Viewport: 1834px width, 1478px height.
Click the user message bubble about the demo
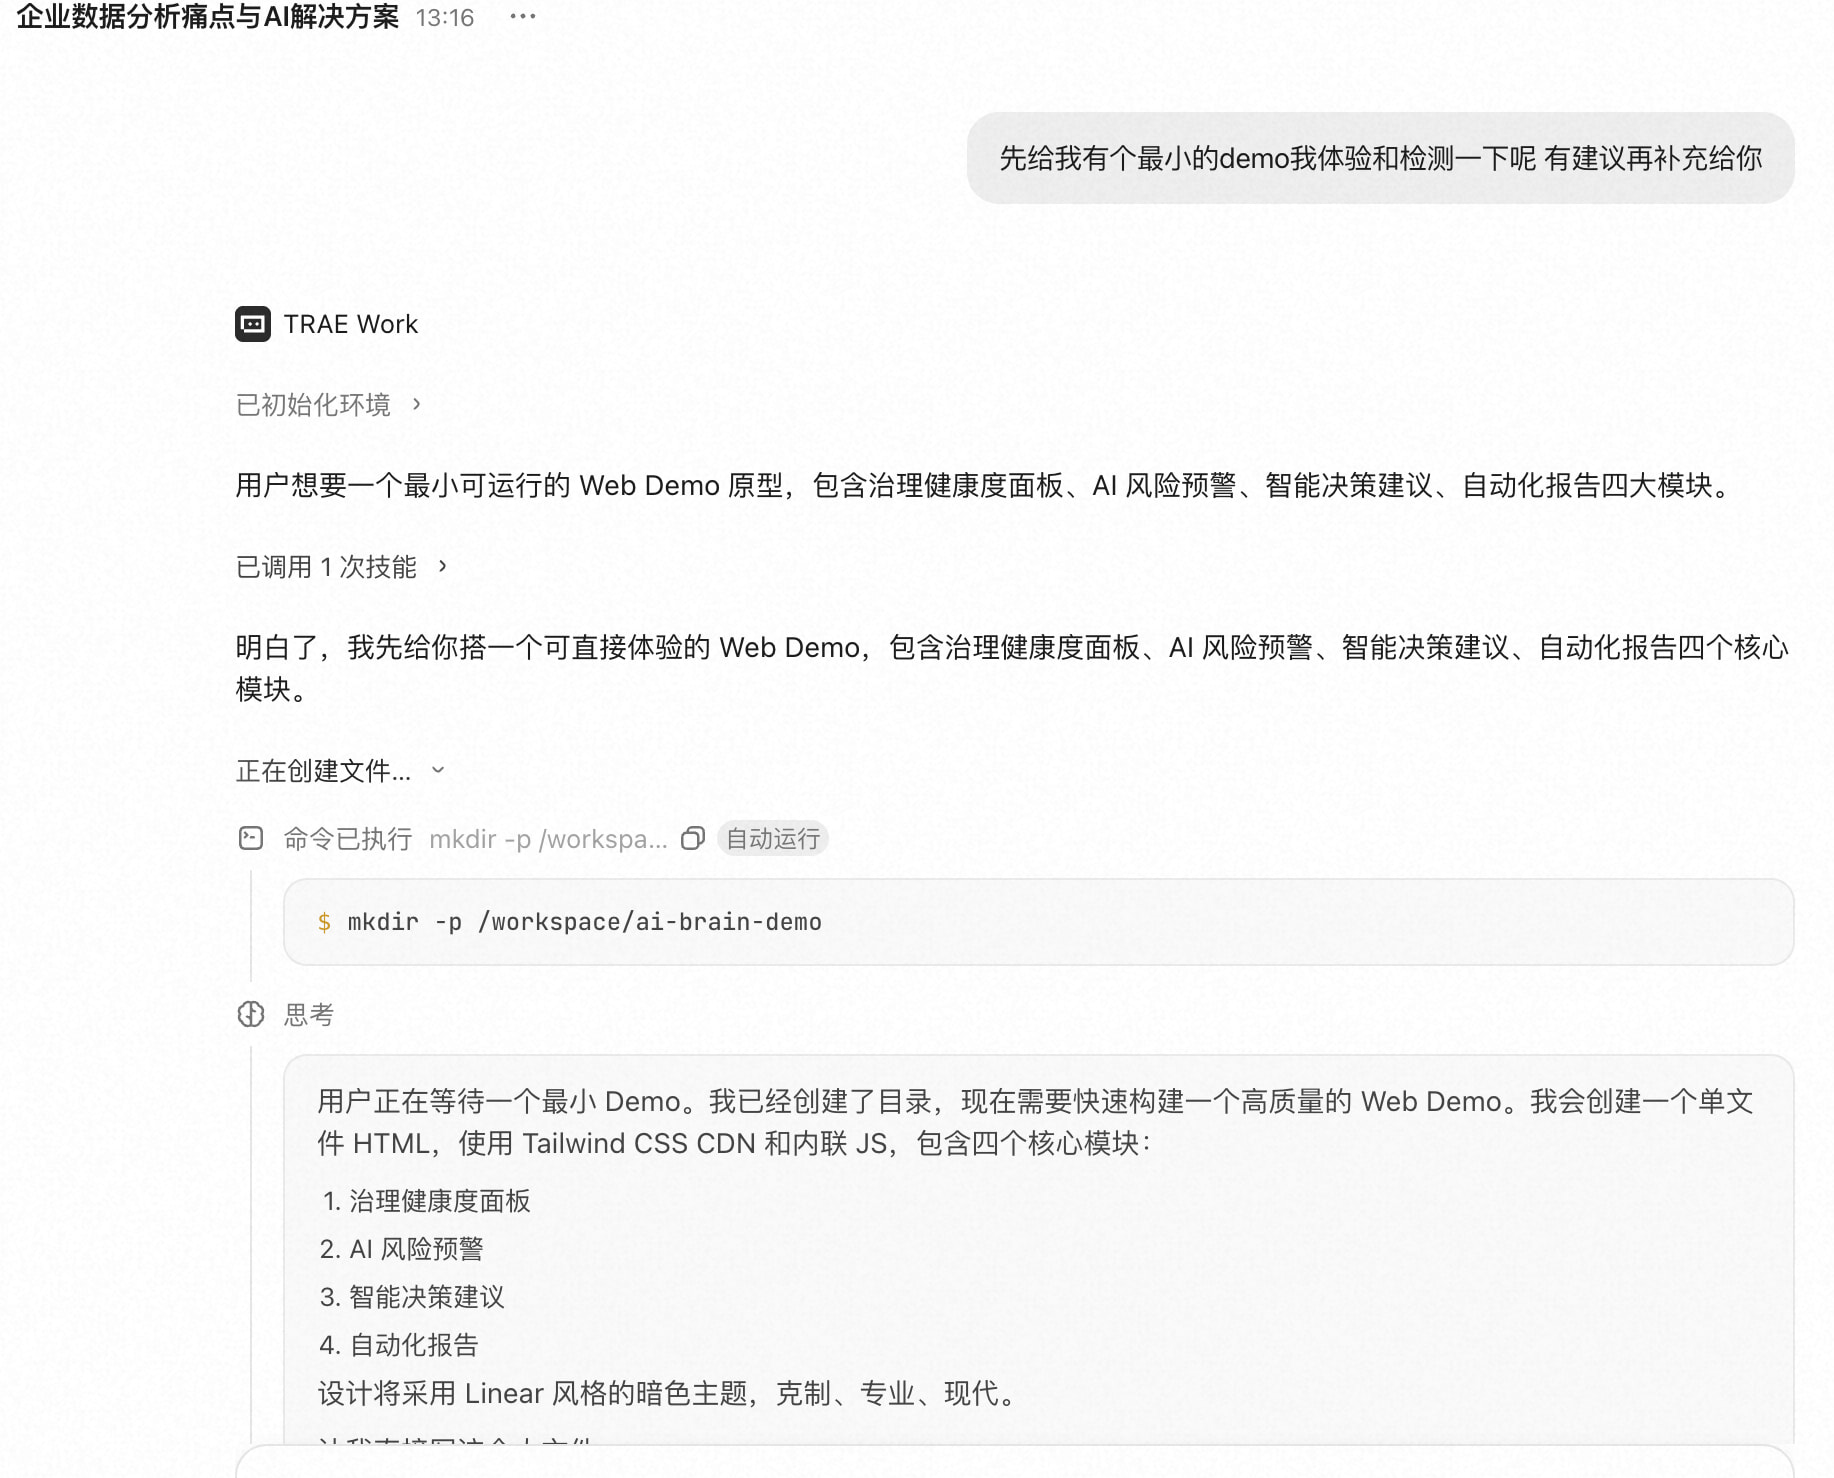[1380, 158]
